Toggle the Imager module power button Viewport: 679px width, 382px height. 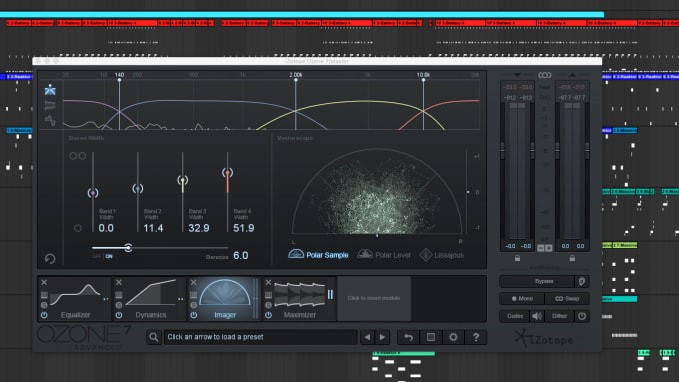click(194, 315)
